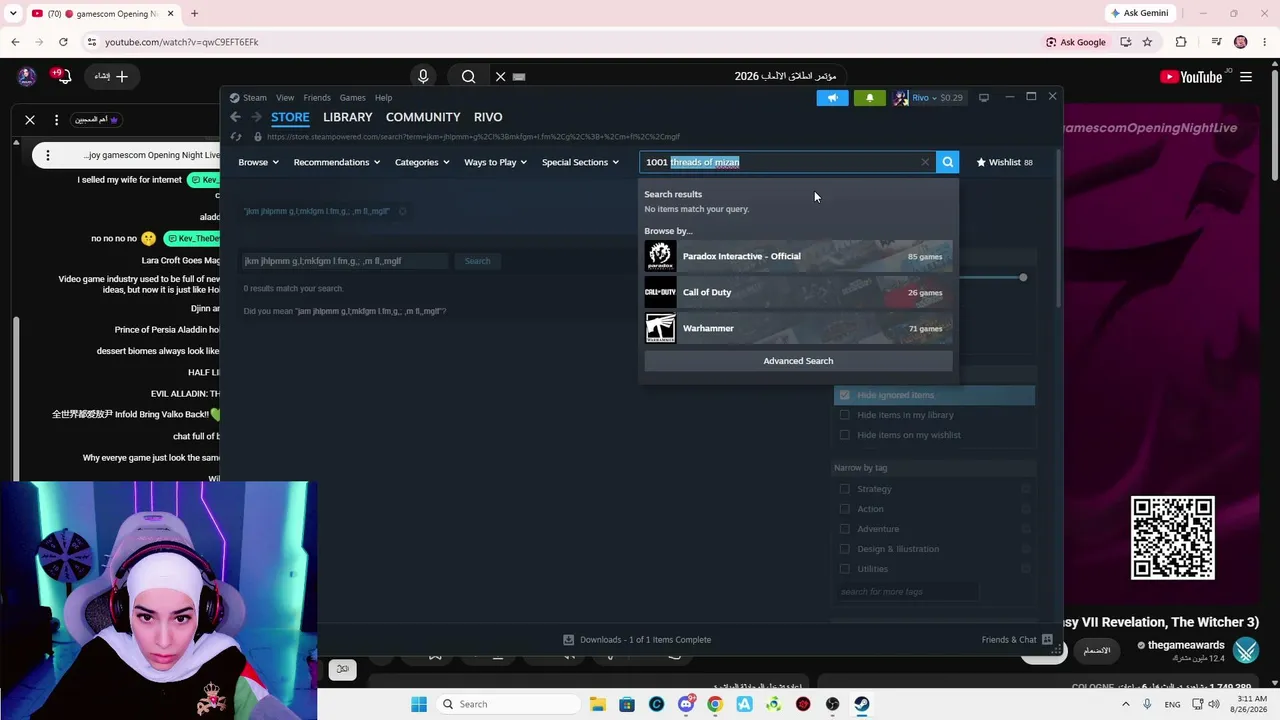Click the YouTube search magnifier icon
1280x720 pixels.
pos(468,77)
